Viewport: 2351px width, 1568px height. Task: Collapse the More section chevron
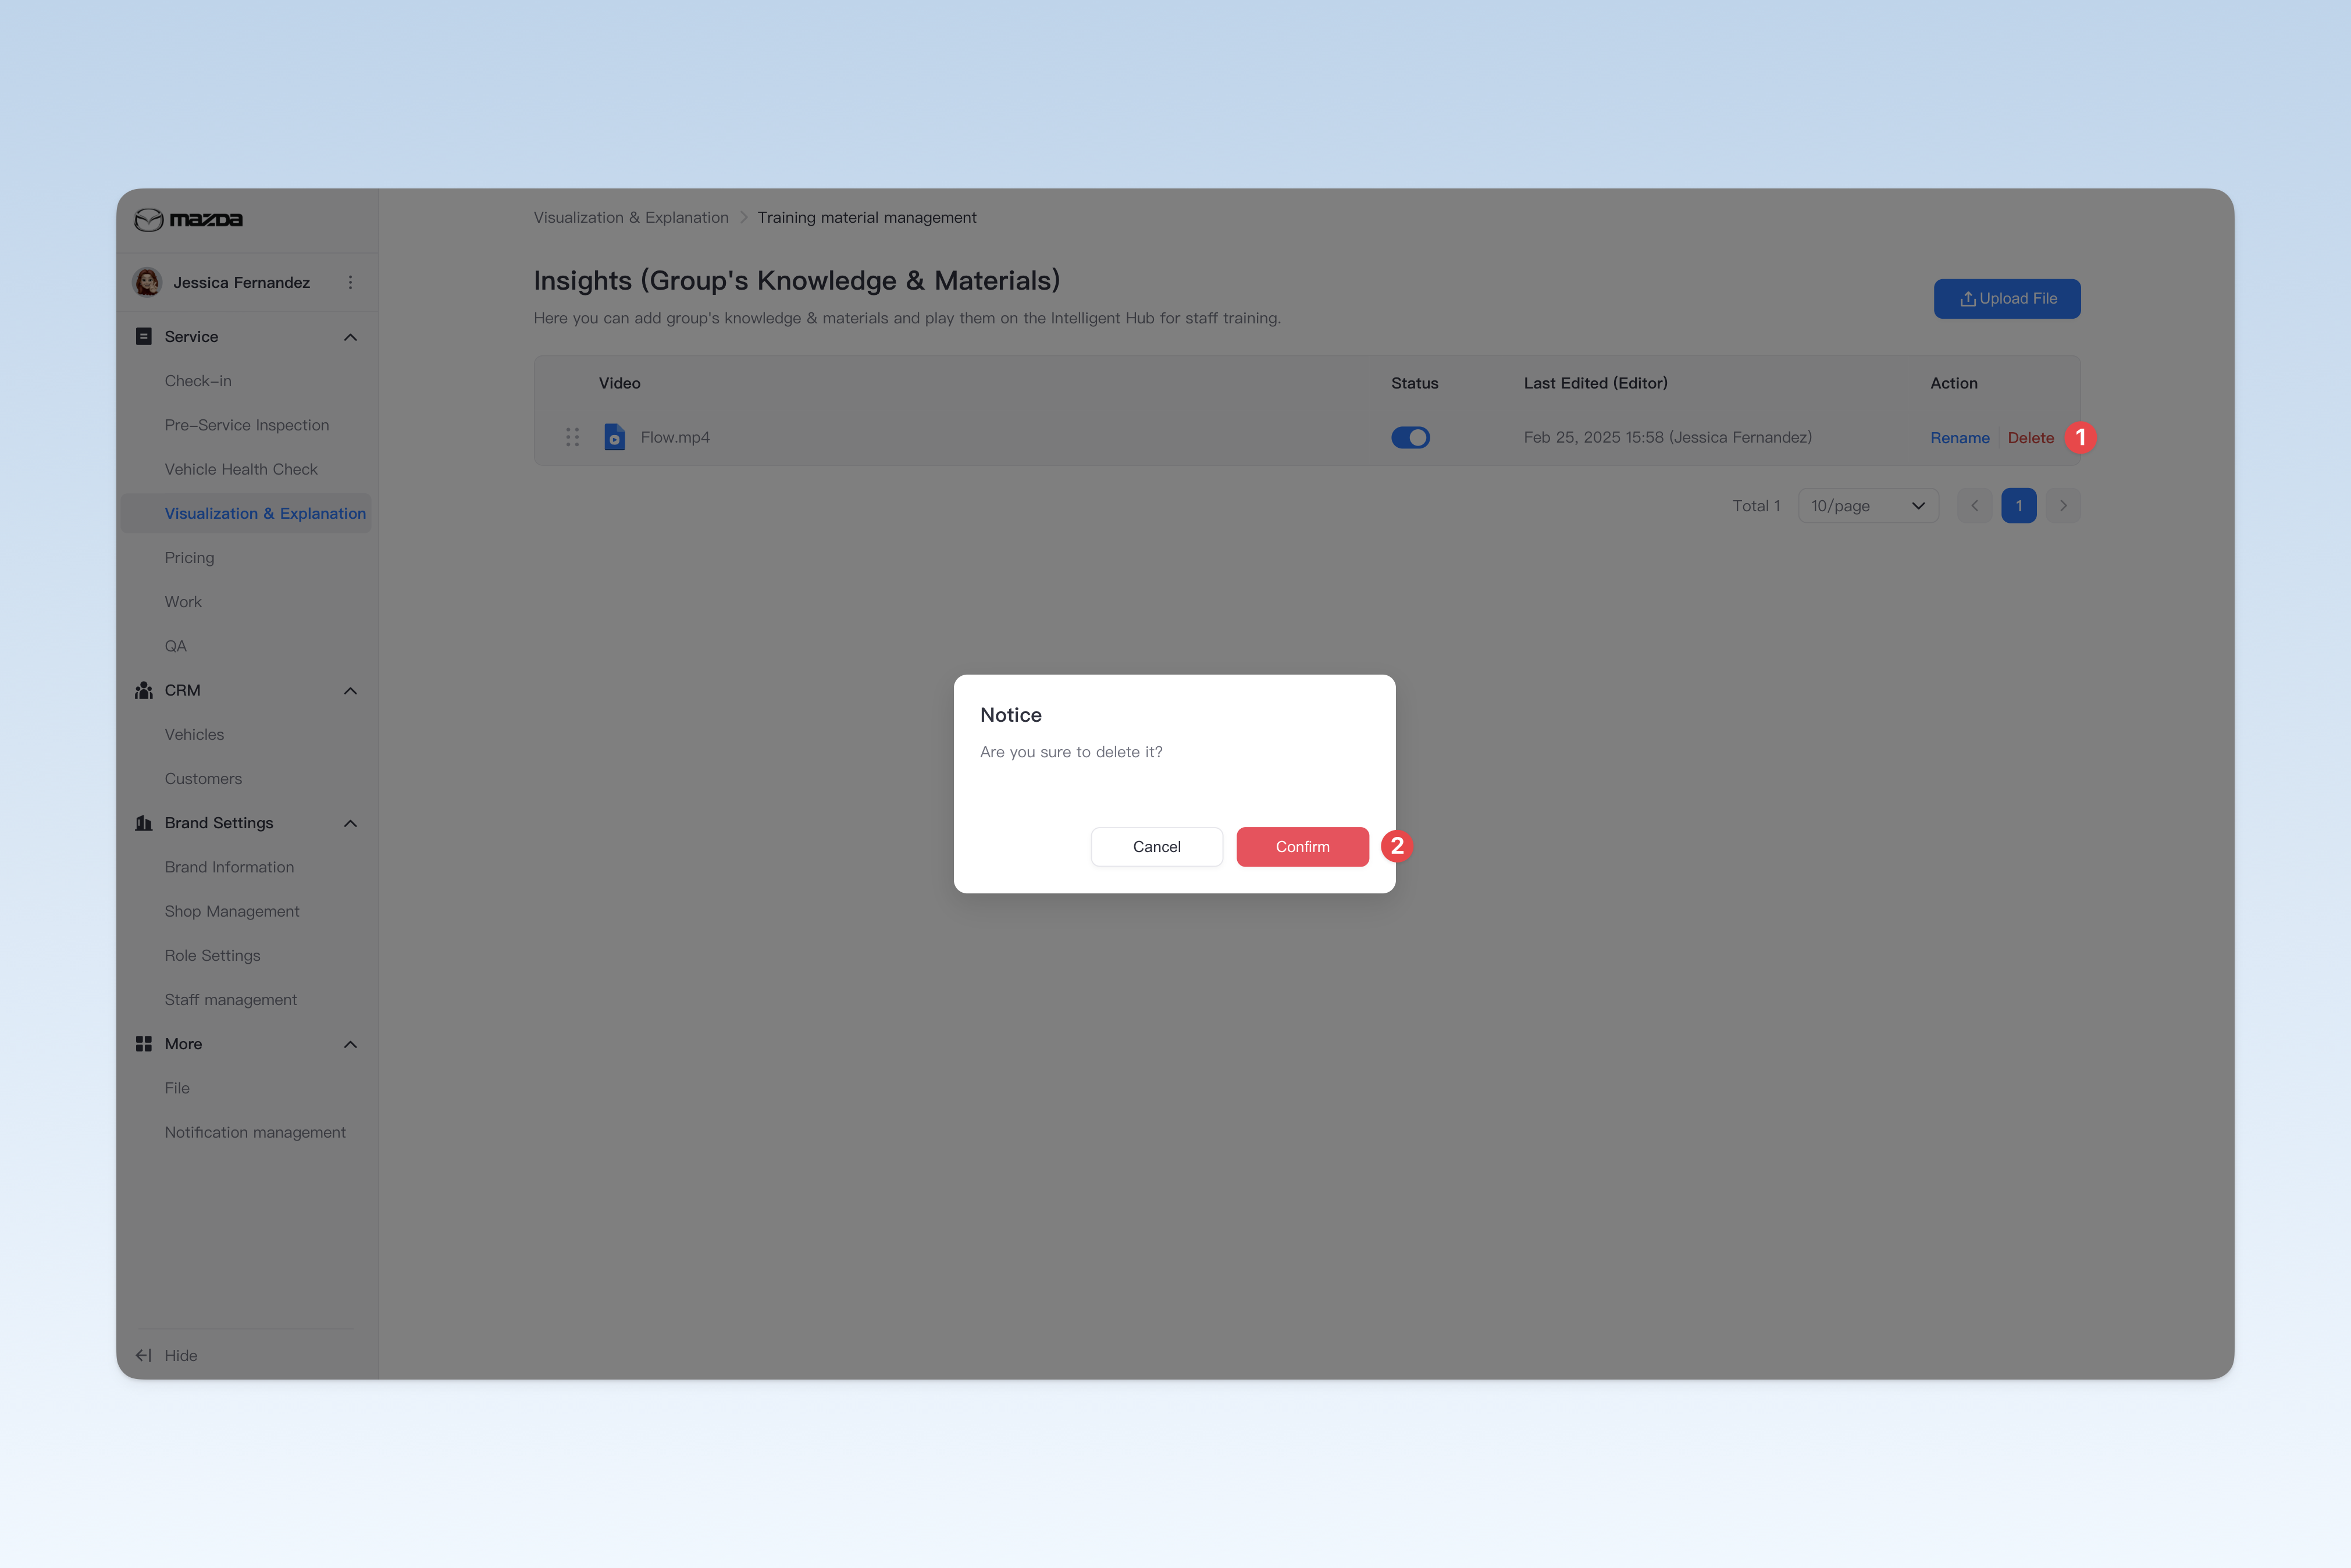click(x=350, y=1045)
